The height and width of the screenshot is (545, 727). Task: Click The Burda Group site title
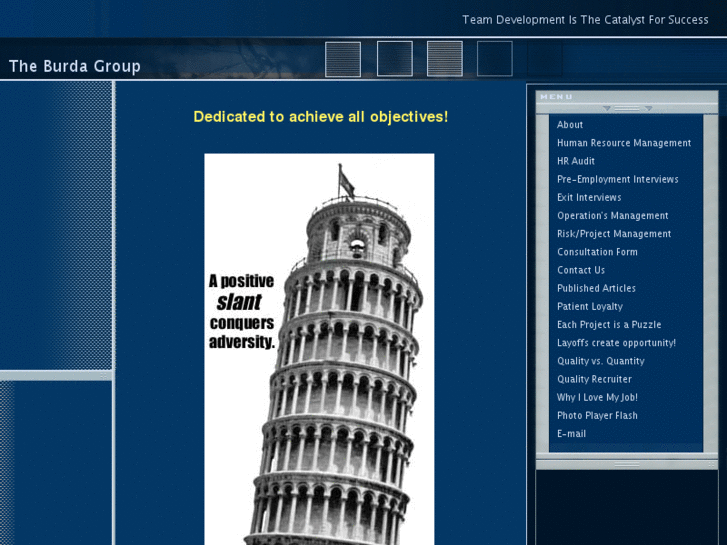point(75,67)
